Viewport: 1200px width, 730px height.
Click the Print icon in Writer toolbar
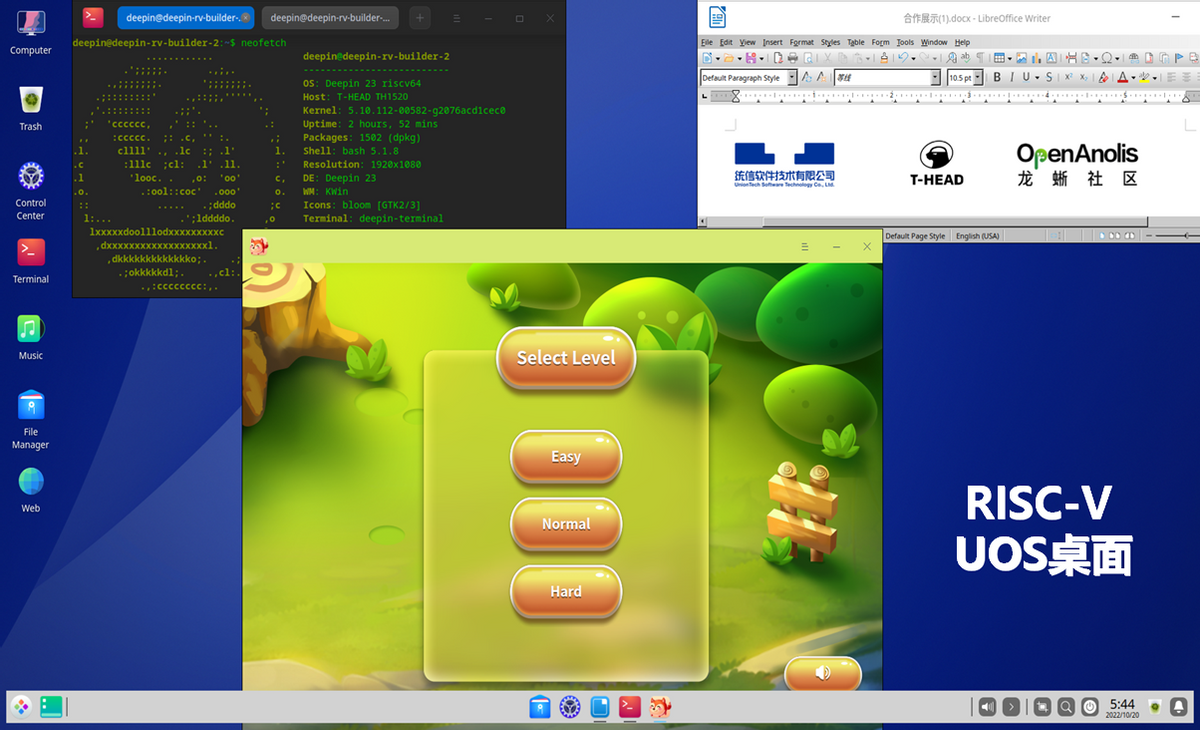[793, 59]
